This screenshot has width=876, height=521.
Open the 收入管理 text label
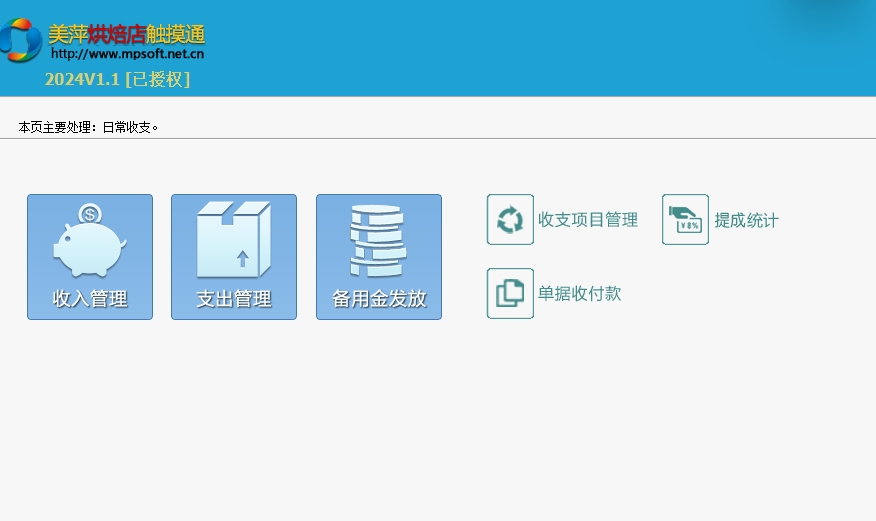click(89, 299)
